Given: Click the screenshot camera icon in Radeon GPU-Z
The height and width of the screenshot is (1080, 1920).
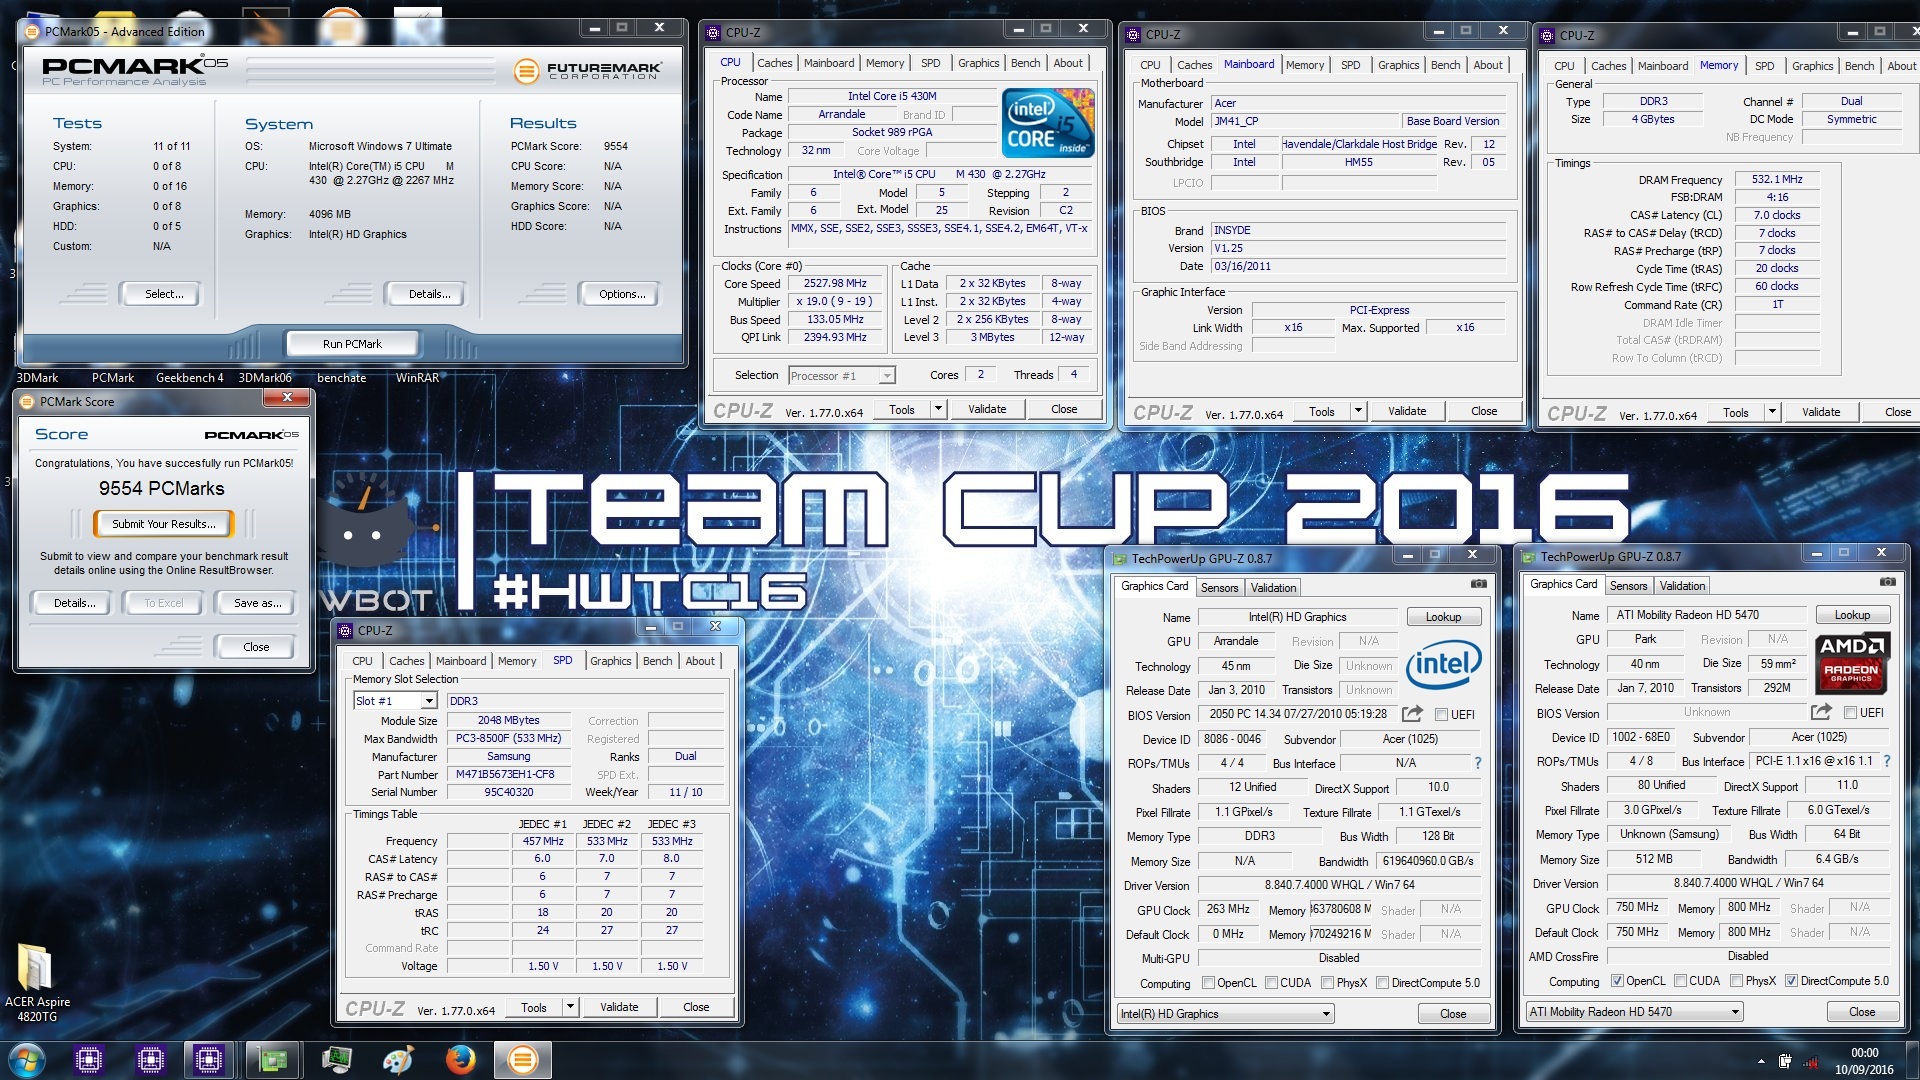Looking at the screenshot, I should point(1887,582).
